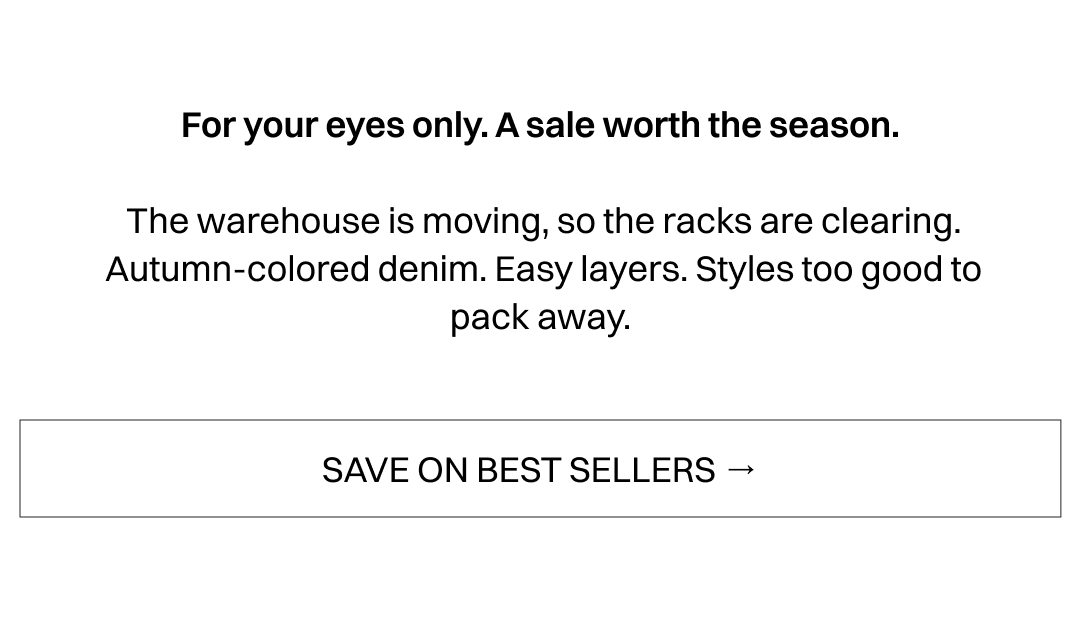Click the text 'so the racks are clearing.'
Viewport: 1080px width, 617px height.
(758, 221)
